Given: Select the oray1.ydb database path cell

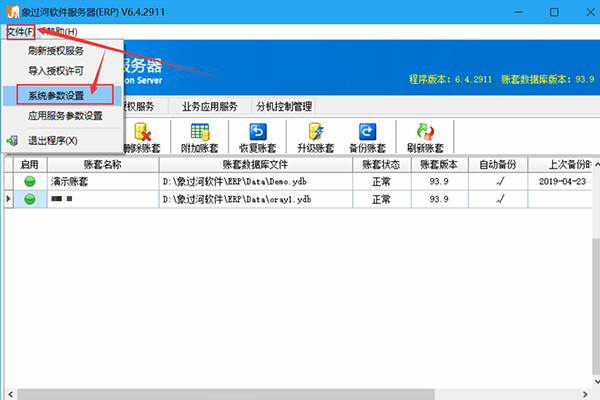Looking at the screenshot, I should click(255, 199).
